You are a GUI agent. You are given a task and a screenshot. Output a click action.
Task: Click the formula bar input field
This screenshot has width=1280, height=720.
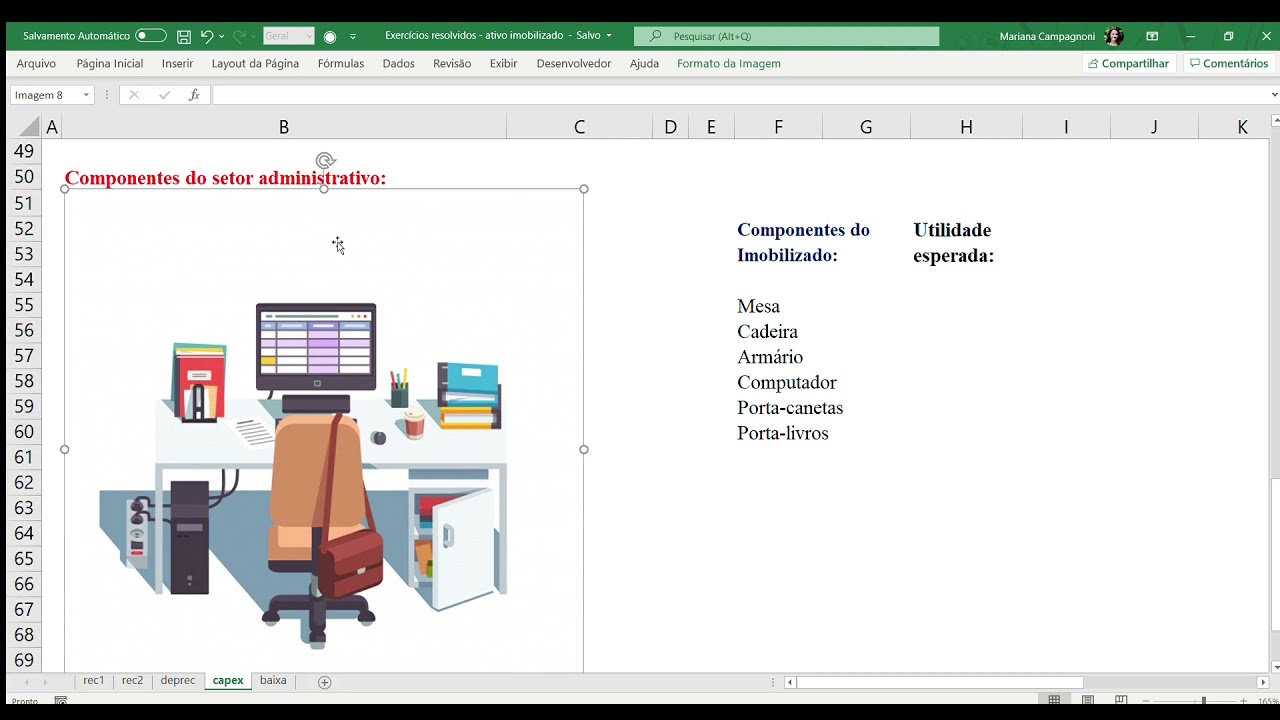(738, 95)
